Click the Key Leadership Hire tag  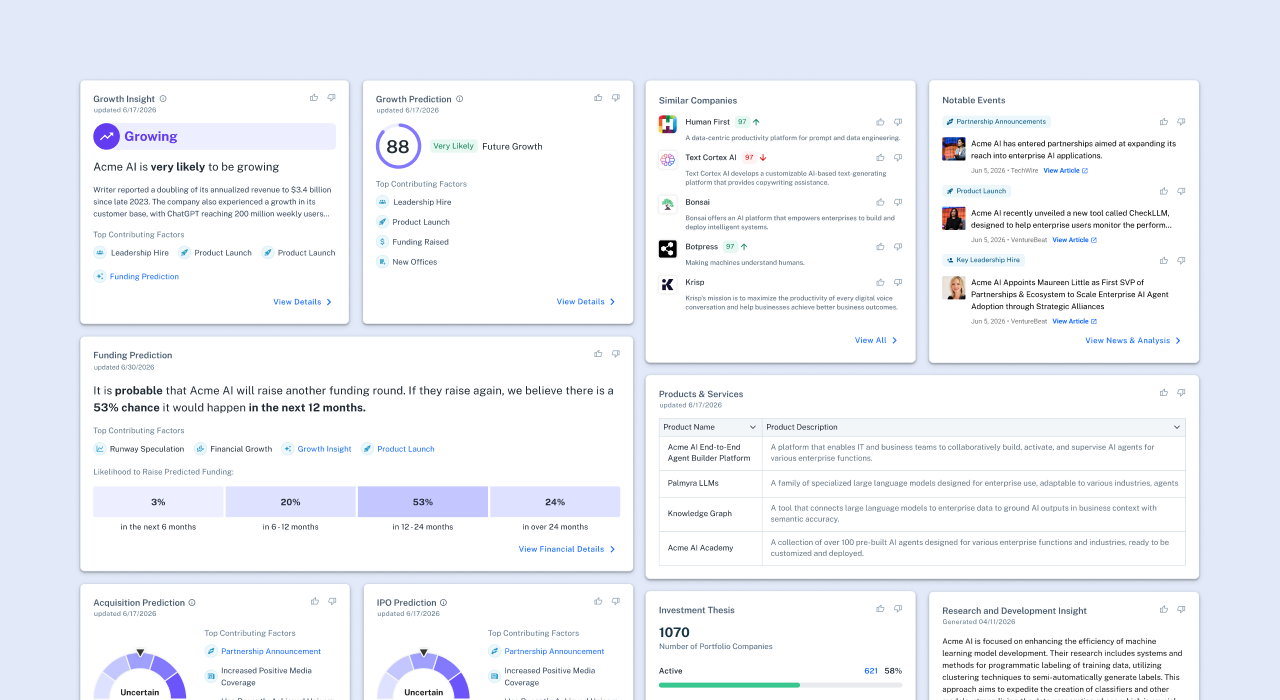(x=984, y=260)
